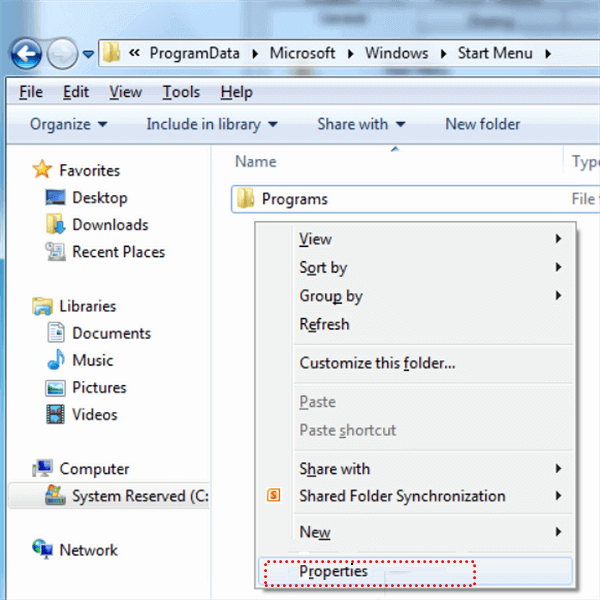
Task: Choose Properties from the context menu
Action: [416, 571]
